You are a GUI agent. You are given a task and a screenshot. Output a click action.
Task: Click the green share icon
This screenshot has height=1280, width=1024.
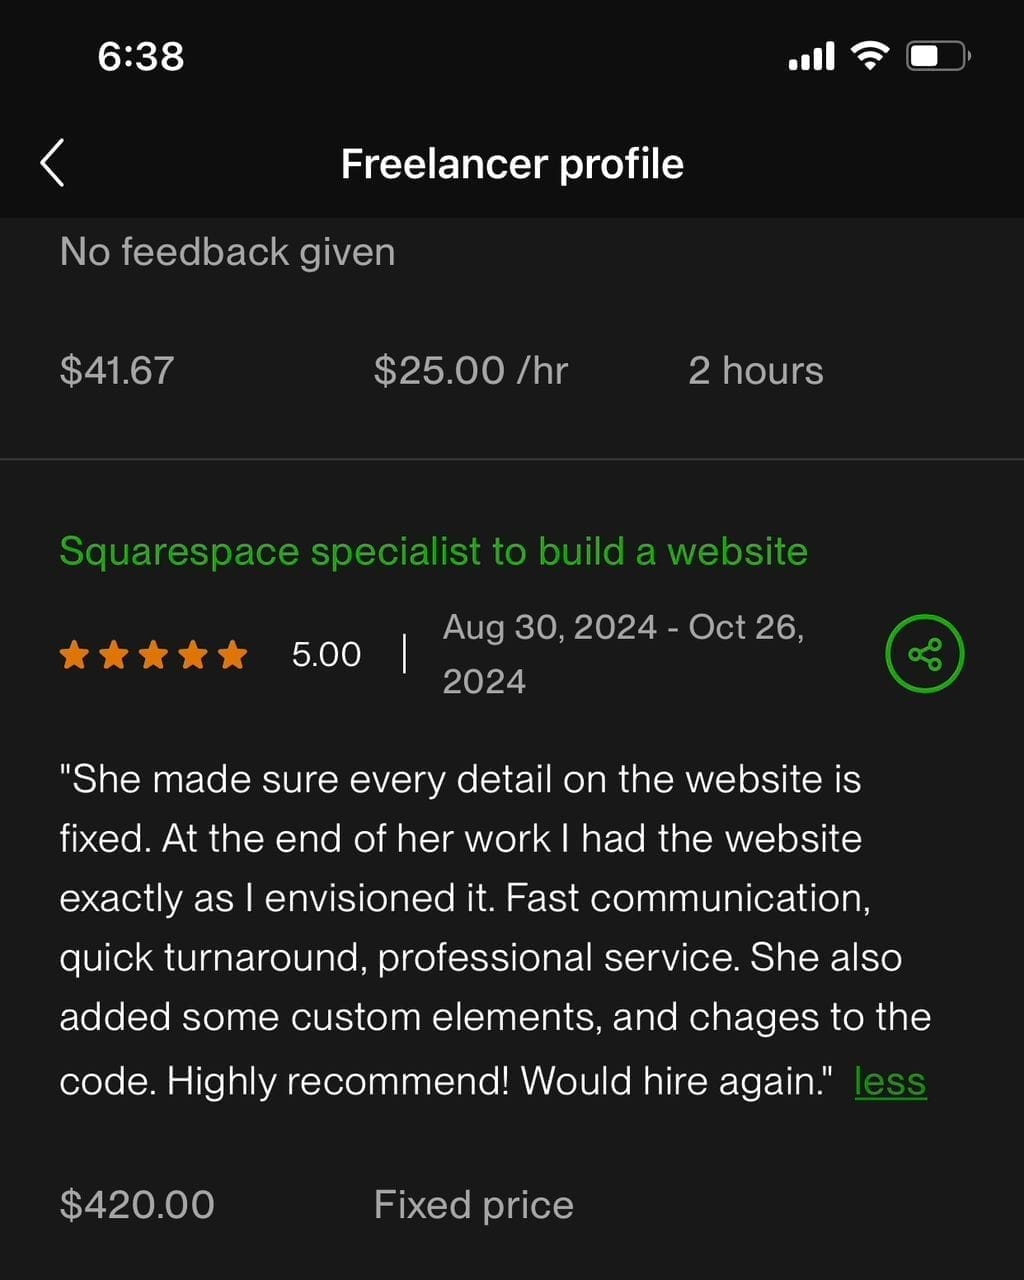(x=924, y=655)
